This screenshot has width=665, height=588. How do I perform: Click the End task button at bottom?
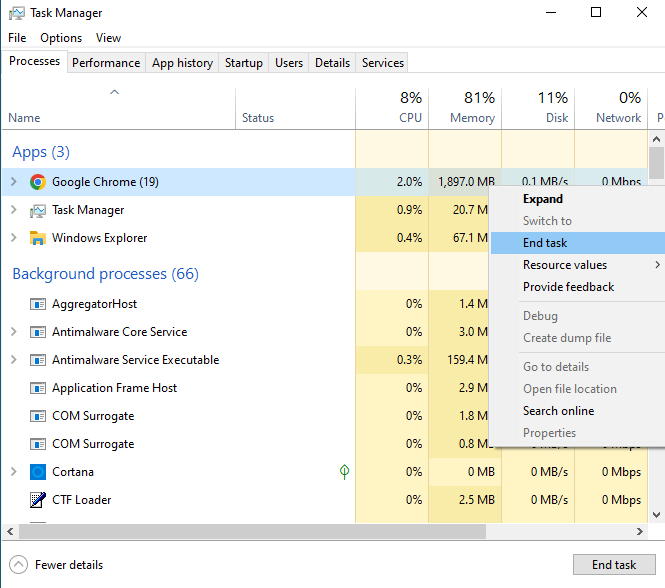click(614, 565)
